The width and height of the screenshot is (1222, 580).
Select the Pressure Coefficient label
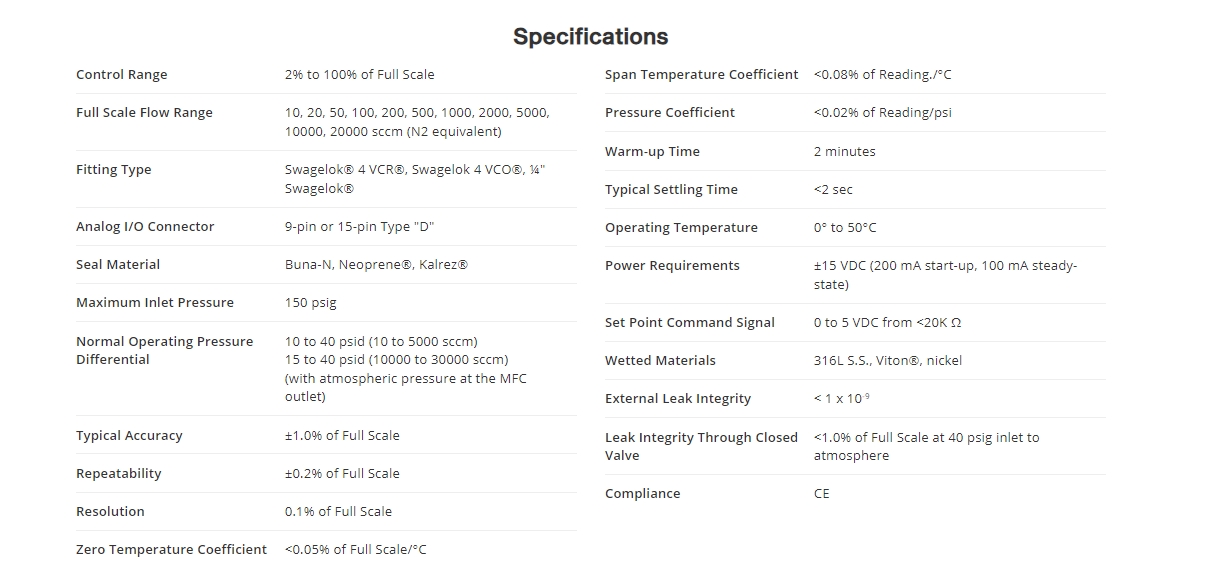pyautogui.click(x=670, y=113)
